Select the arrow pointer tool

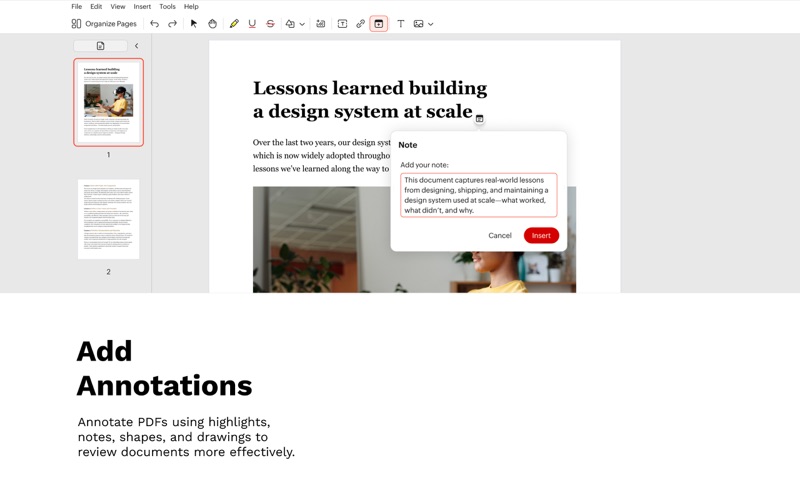pos(194,23)
